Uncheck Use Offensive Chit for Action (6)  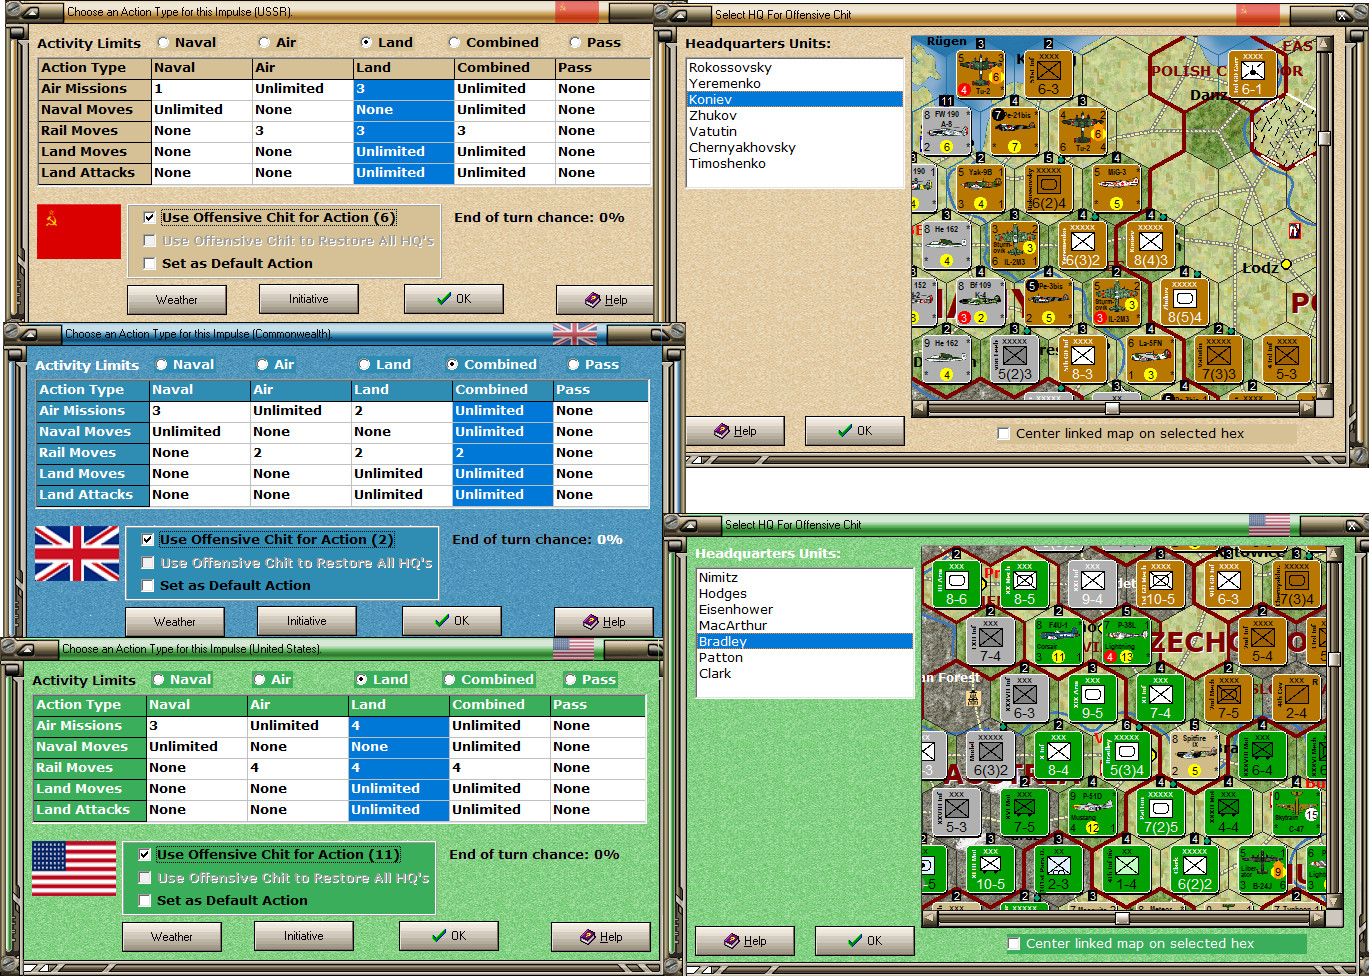(270, 217)
